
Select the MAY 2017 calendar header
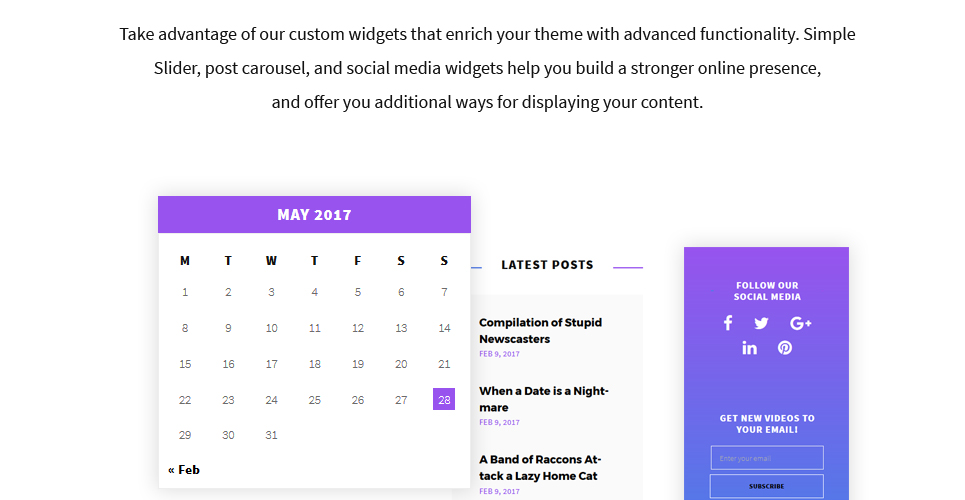(x=314, y=214)
